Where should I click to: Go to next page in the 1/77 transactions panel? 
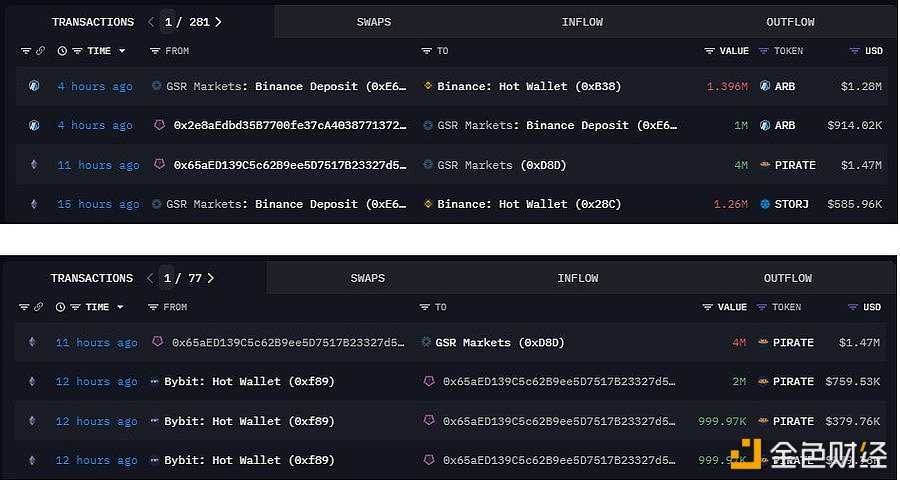coord(211,278)
